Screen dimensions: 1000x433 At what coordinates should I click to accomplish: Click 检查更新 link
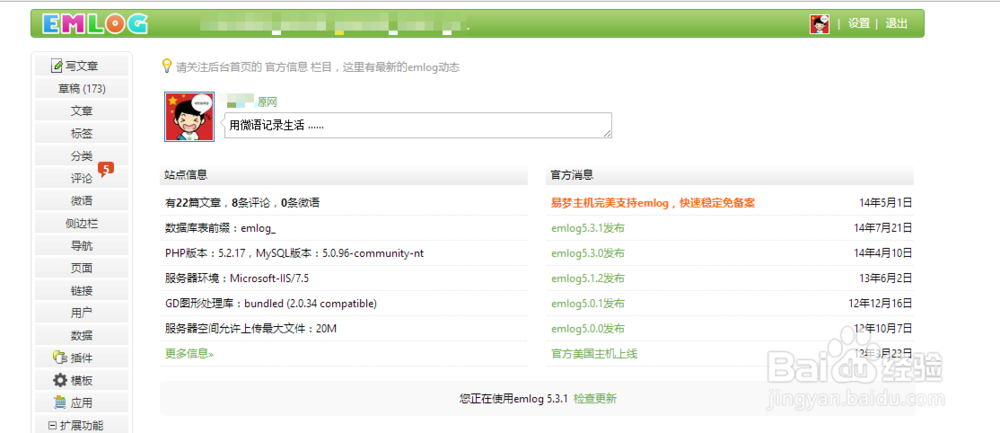[x=595, y=399]
